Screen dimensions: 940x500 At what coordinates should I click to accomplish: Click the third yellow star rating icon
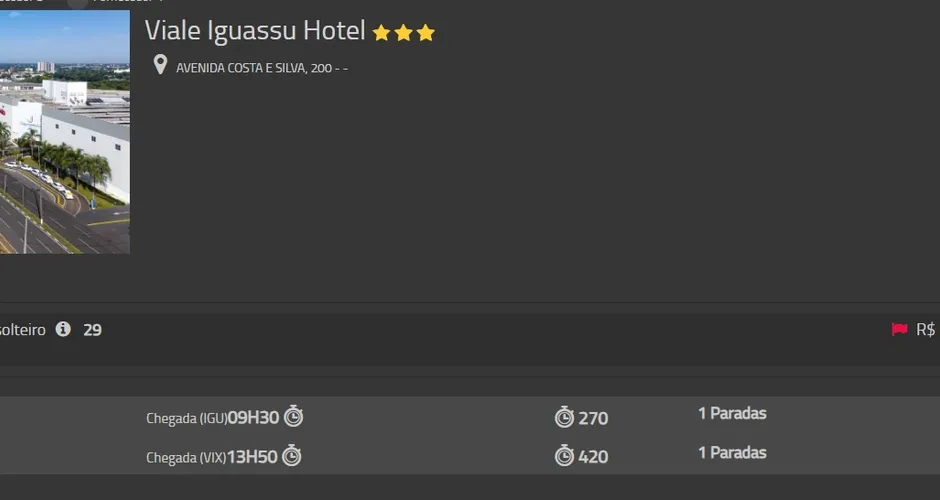click(426, 33)
